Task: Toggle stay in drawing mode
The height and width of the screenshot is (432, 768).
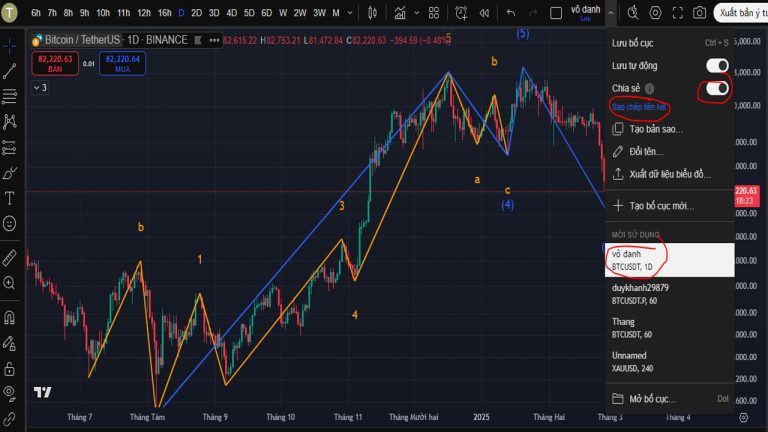Action: coord(9,343)
